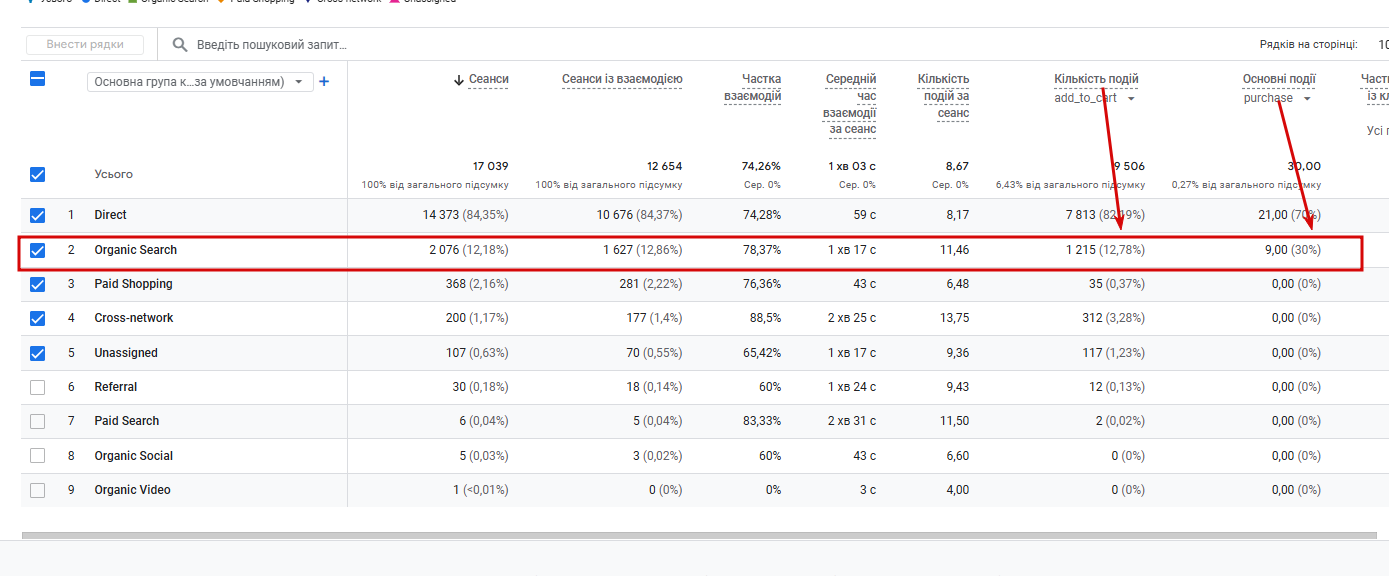Viewport: 1389px width, 576px height.
Task: Click the total engaged sessions 12 654
Action: [664, 166]
